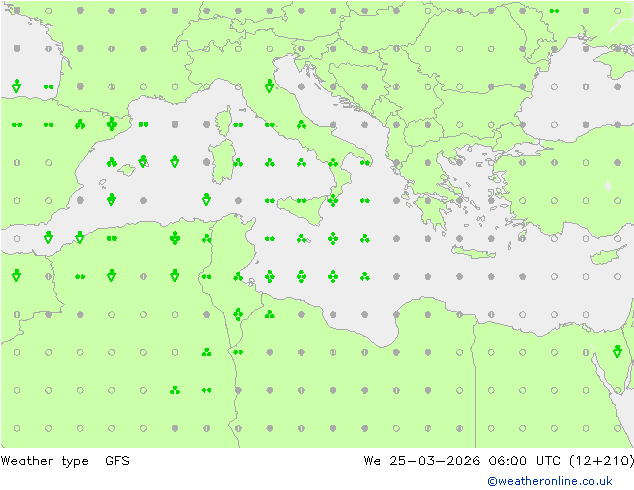
Task: Click the 'Weather type' label text
Action: pyautogui.click(x=45, y=461)
